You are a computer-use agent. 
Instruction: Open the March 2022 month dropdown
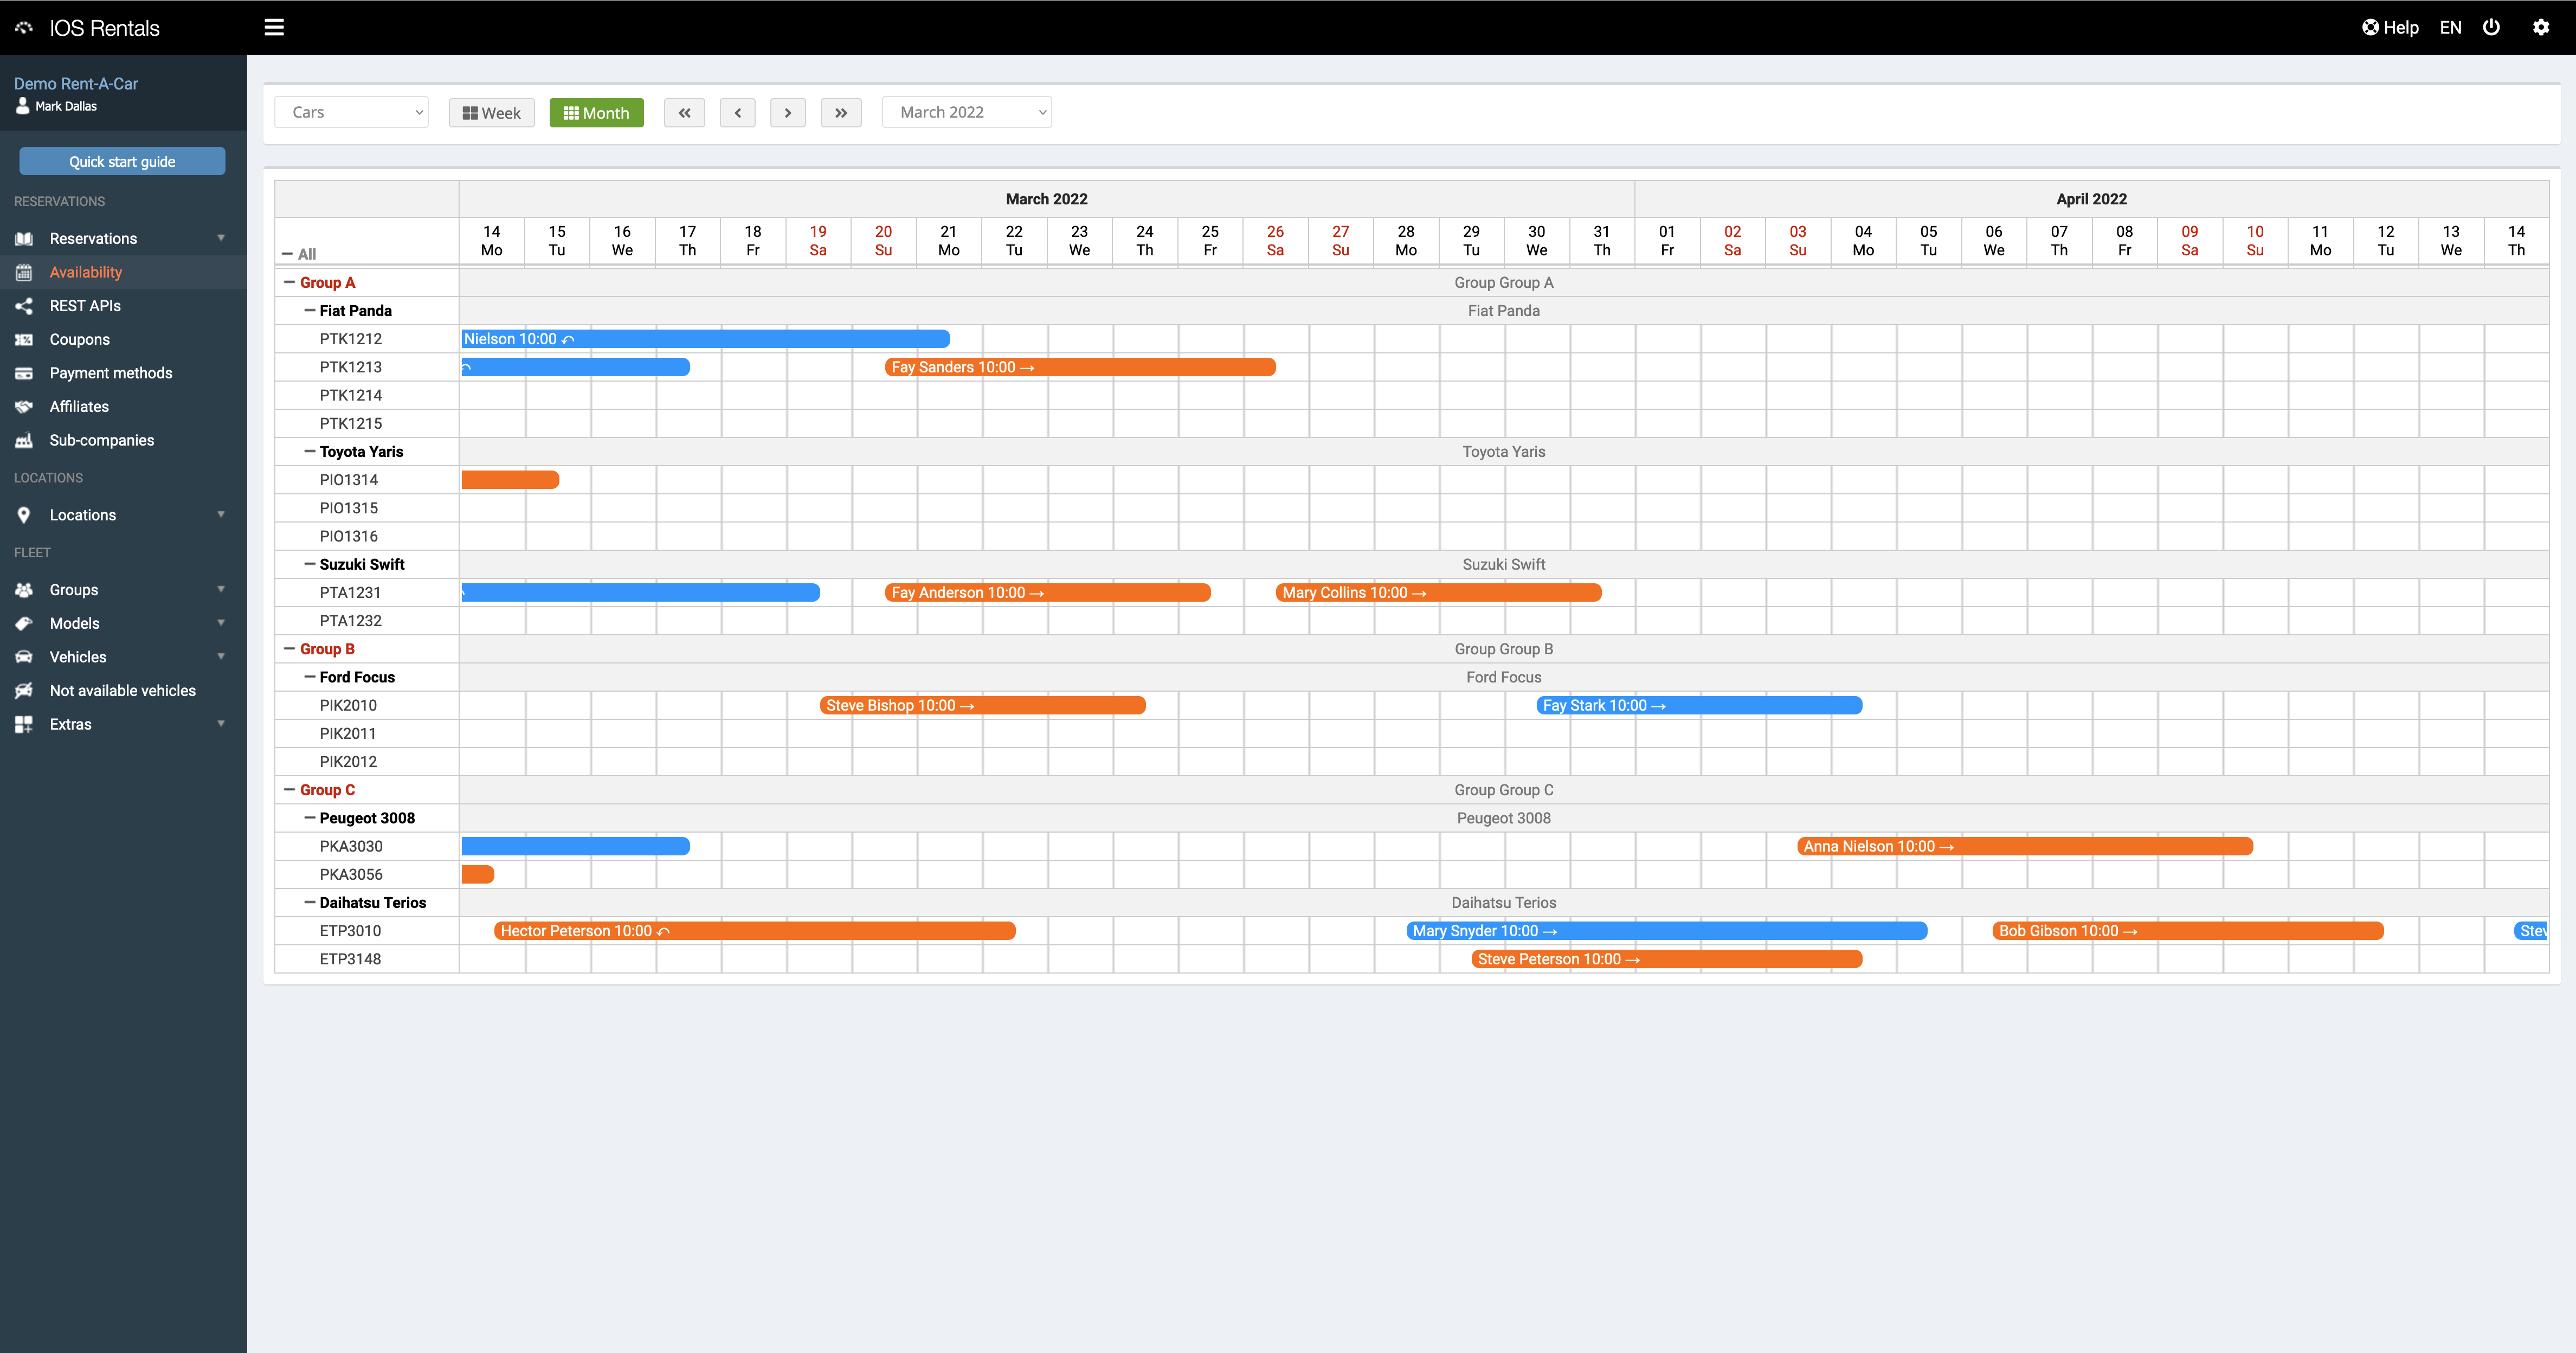966,113
